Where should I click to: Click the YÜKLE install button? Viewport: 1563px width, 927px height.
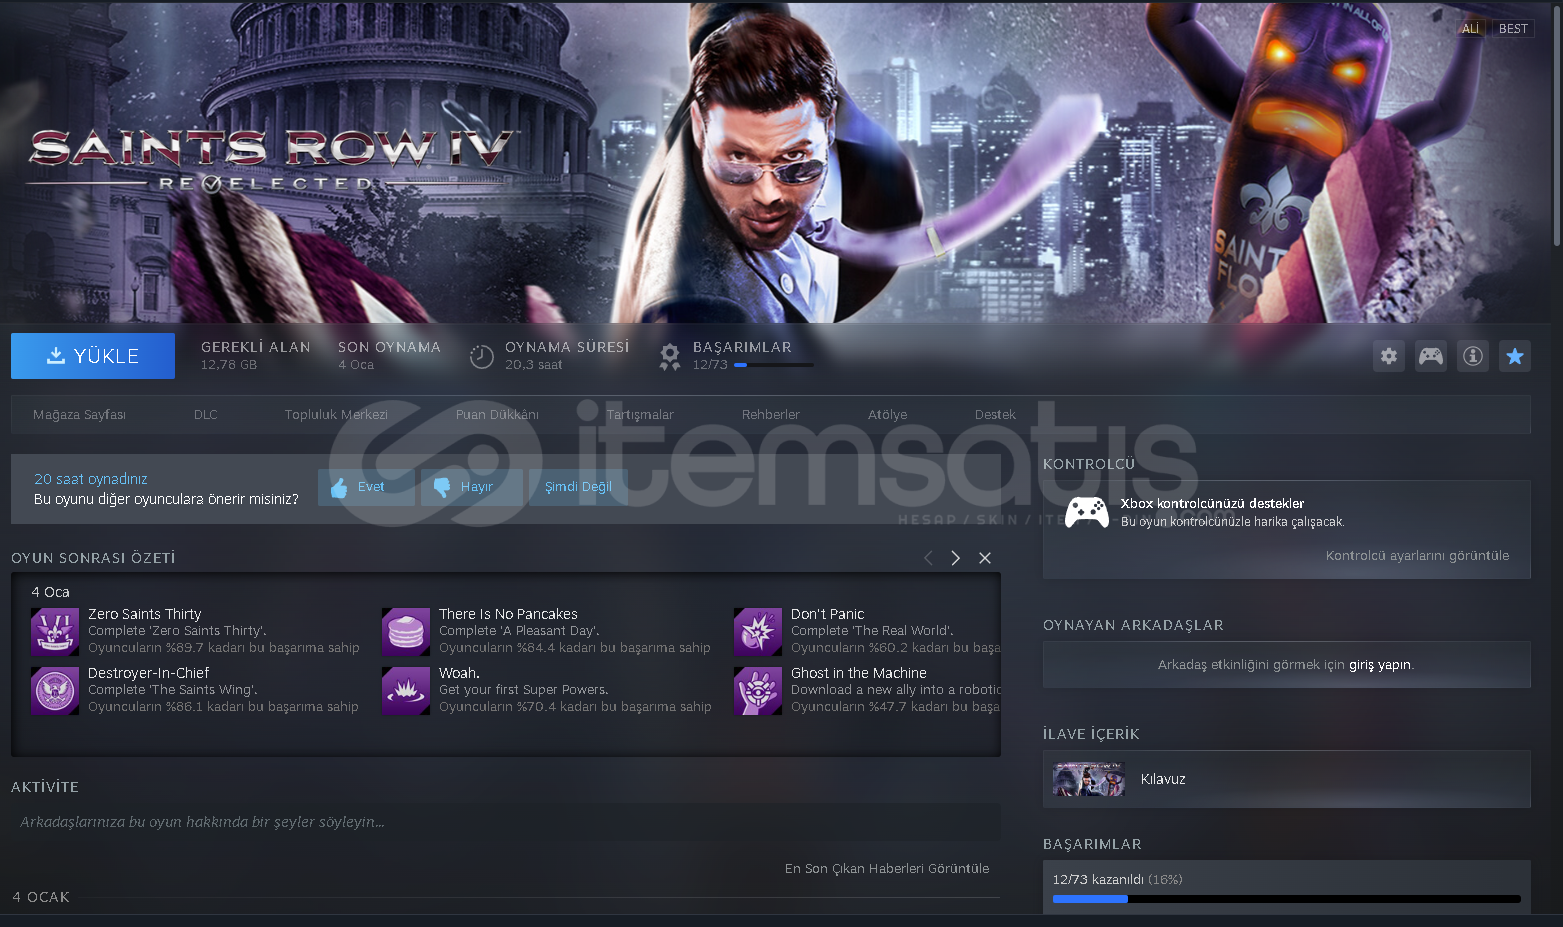click(x=93, y=356)
